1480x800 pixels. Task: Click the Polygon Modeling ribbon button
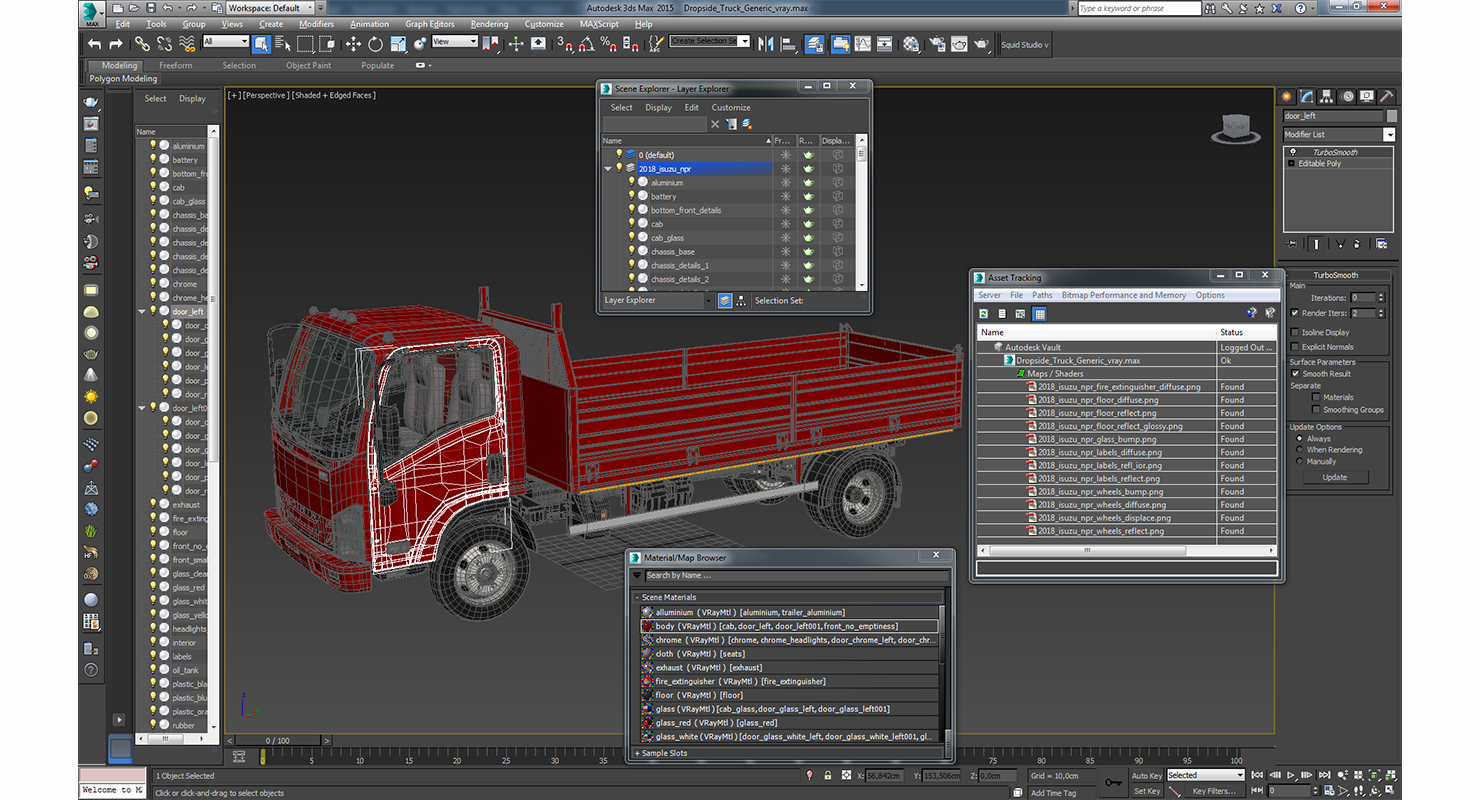pyautogui.click(x=123, y=78)
